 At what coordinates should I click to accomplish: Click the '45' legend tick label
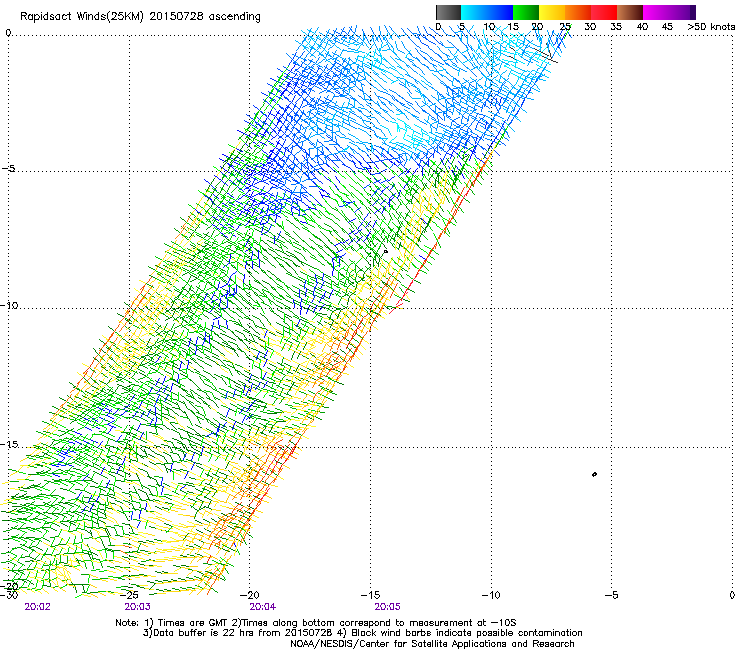tap(667, 27)
